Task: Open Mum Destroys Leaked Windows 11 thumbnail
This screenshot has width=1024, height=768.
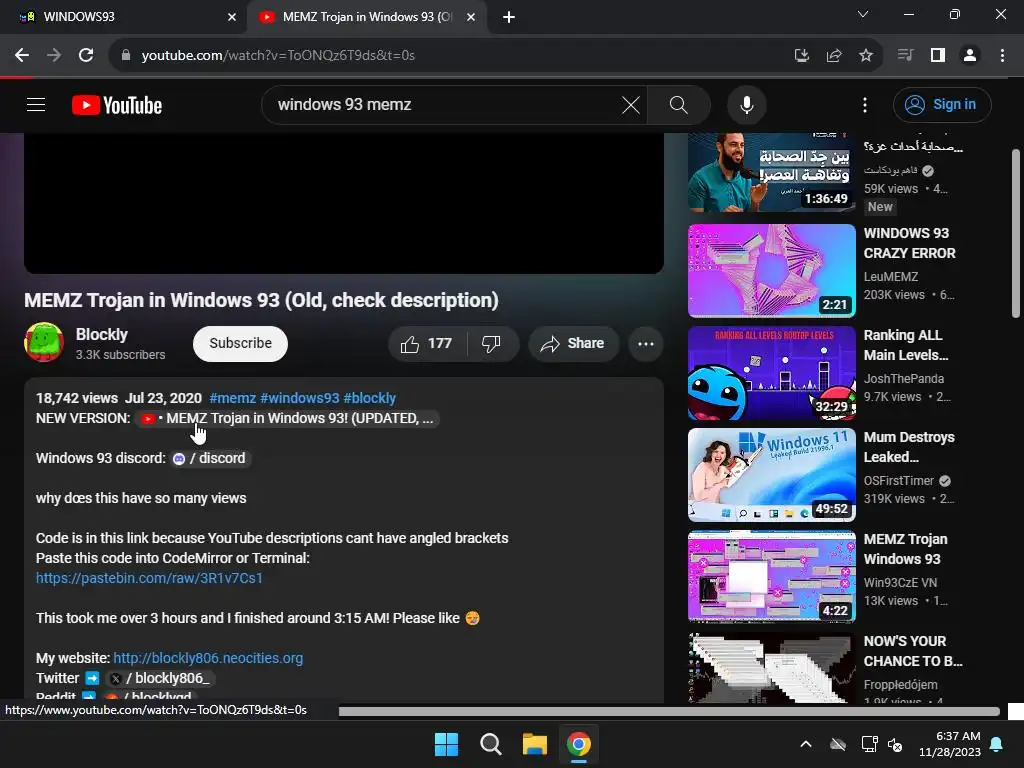Action: (x=772, y=475)
